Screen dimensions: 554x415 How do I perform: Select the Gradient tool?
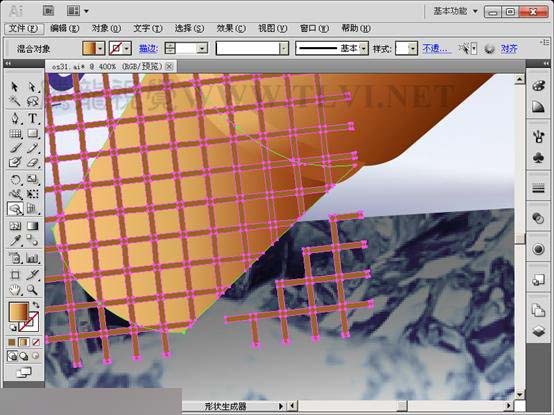(x=32, y=226)
